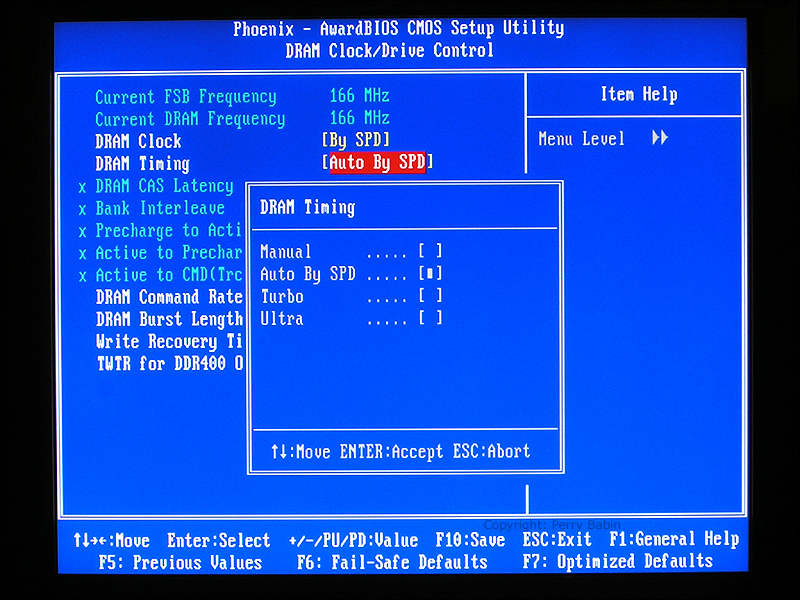The image size is (800, 600).
Task: Click the Menu Level double arrow icon
Action: pyautogui.click(x=660, y=138)
